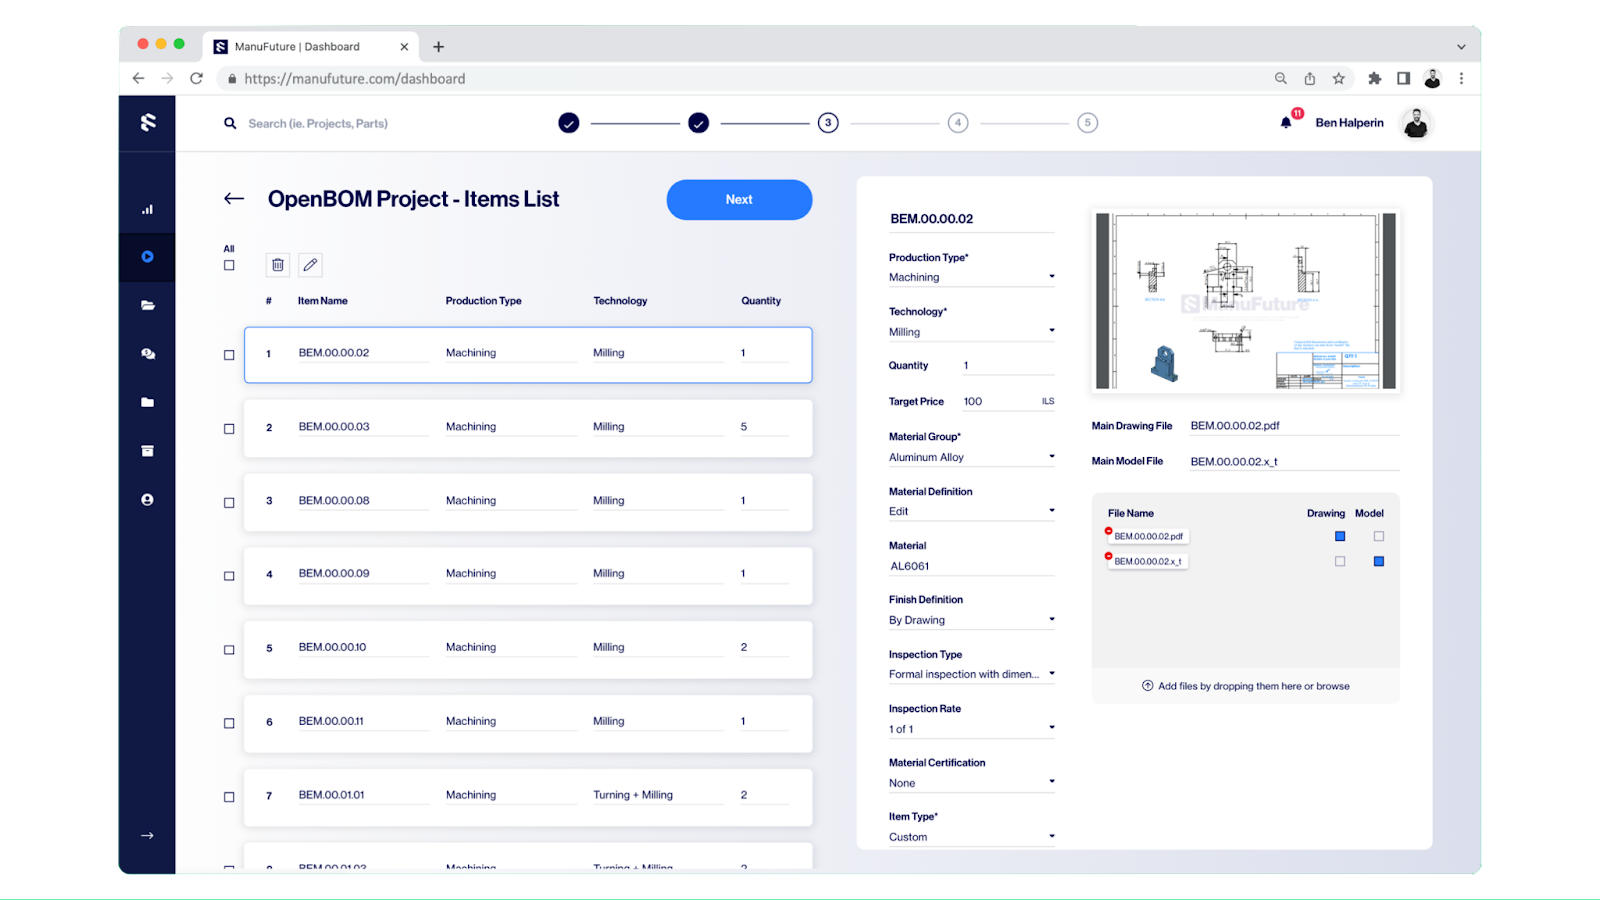1600x900 pixels.
Task: Open the user account sidebar icon
Action: click(147, 499)
